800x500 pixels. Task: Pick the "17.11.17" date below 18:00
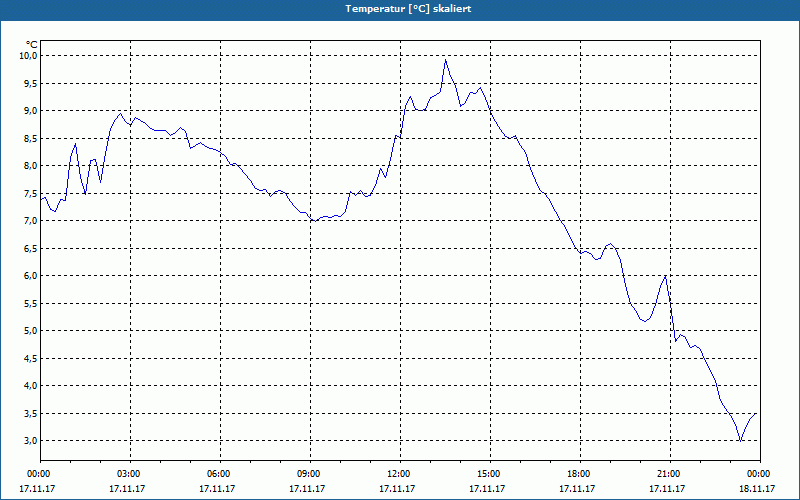[x=577, y=488]
